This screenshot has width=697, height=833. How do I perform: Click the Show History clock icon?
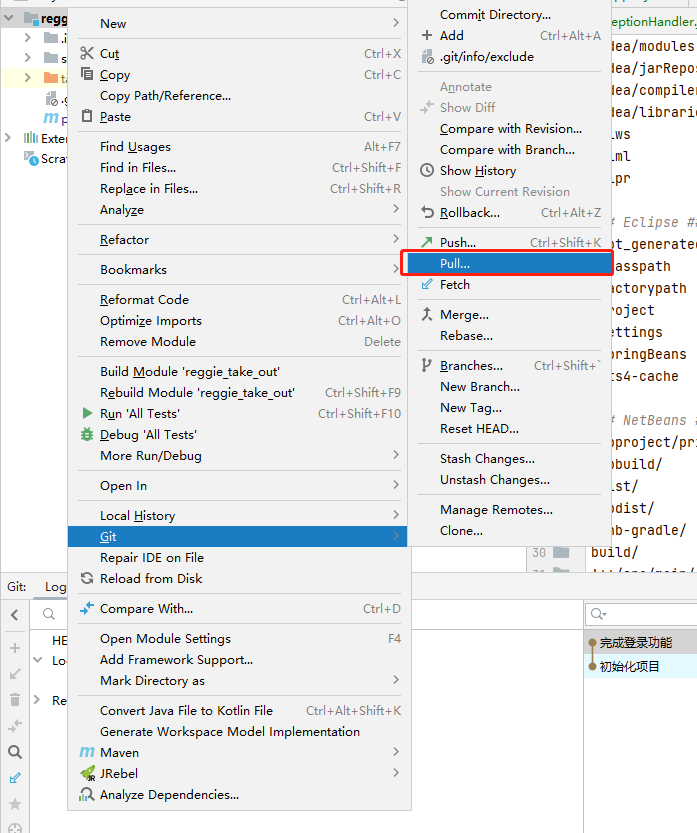coord(427,170)
